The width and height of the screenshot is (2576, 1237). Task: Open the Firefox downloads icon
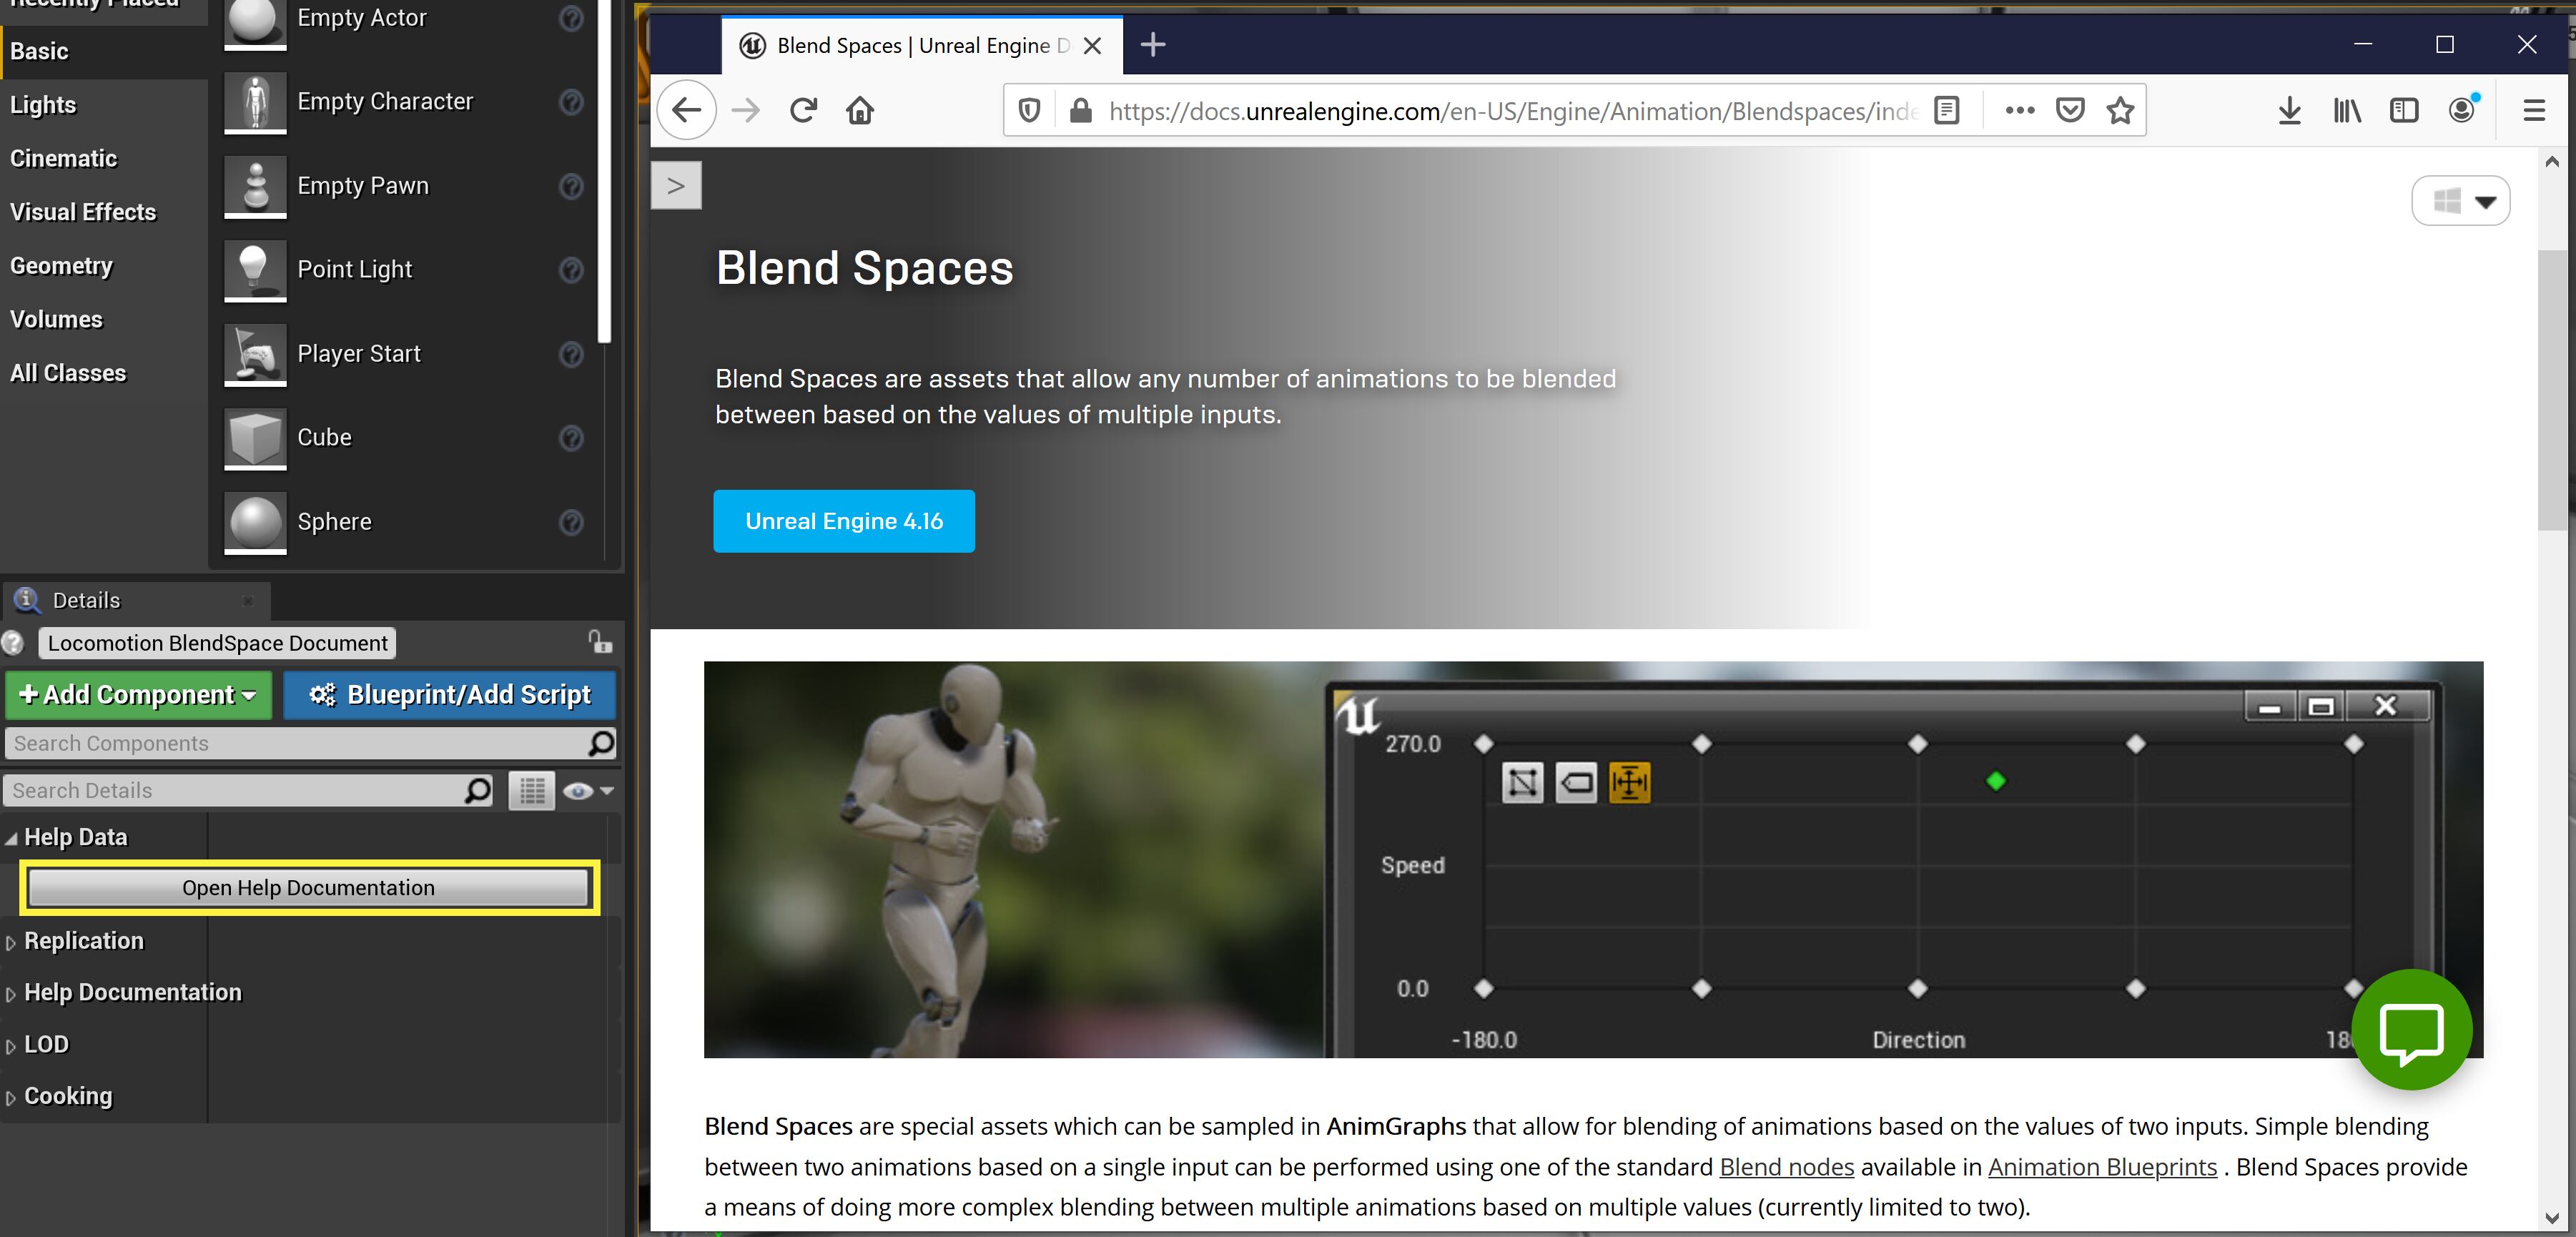2289,110
